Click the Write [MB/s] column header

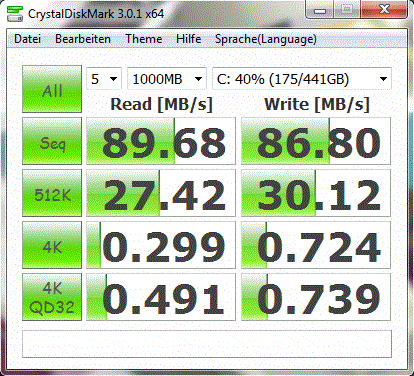[317, 104]
